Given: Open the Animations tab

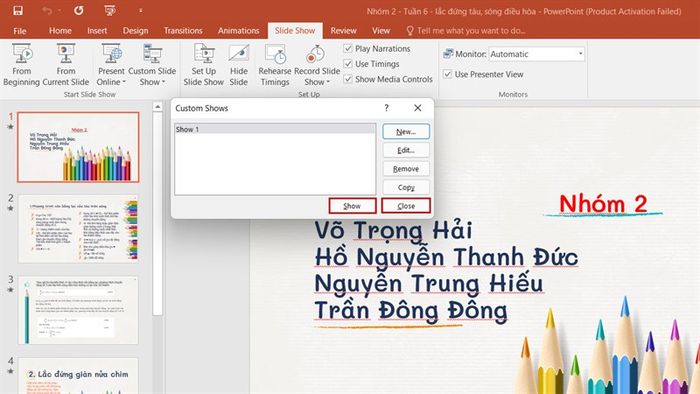Looking at the screenshot, I should click(238, 31).
